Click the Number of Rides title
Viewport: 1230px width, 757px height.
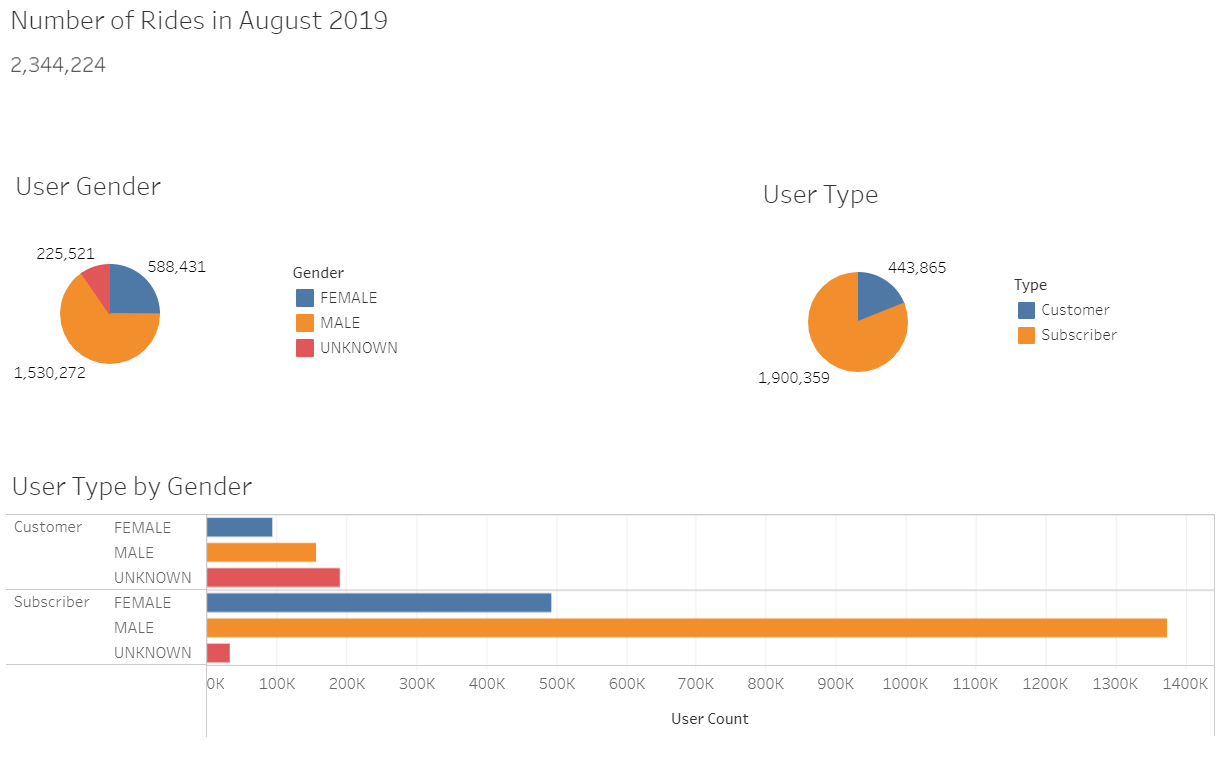pos(198,21)
